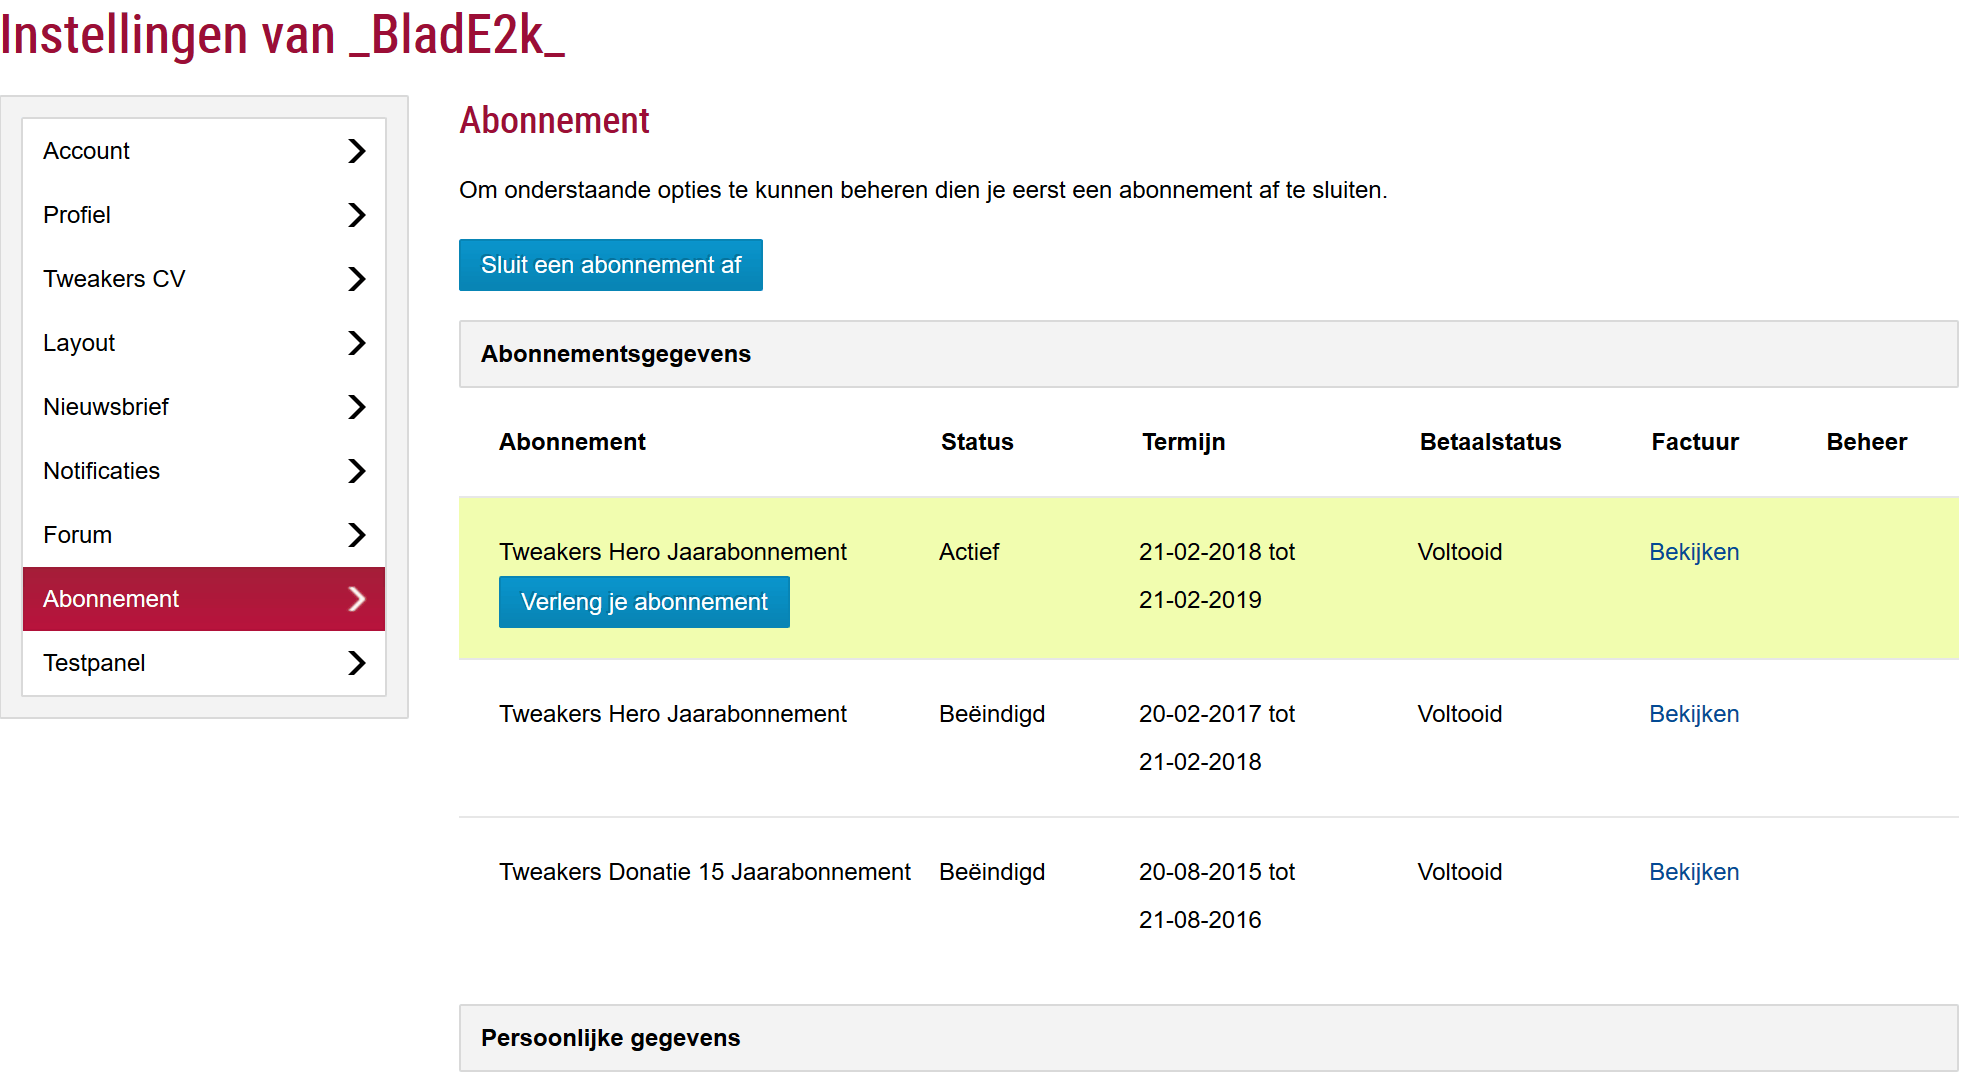
Task: Open the Account settings menu item
Action: (x=87, y=151)
